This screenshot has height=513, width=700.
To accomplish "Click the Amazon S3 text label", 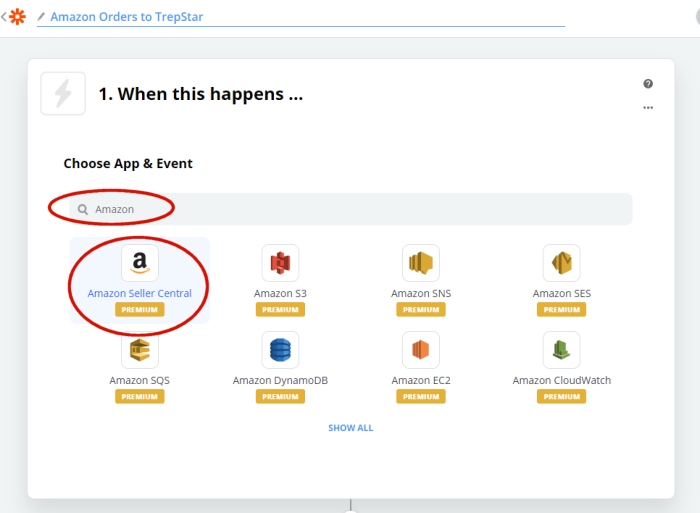I will click(280, 293).
